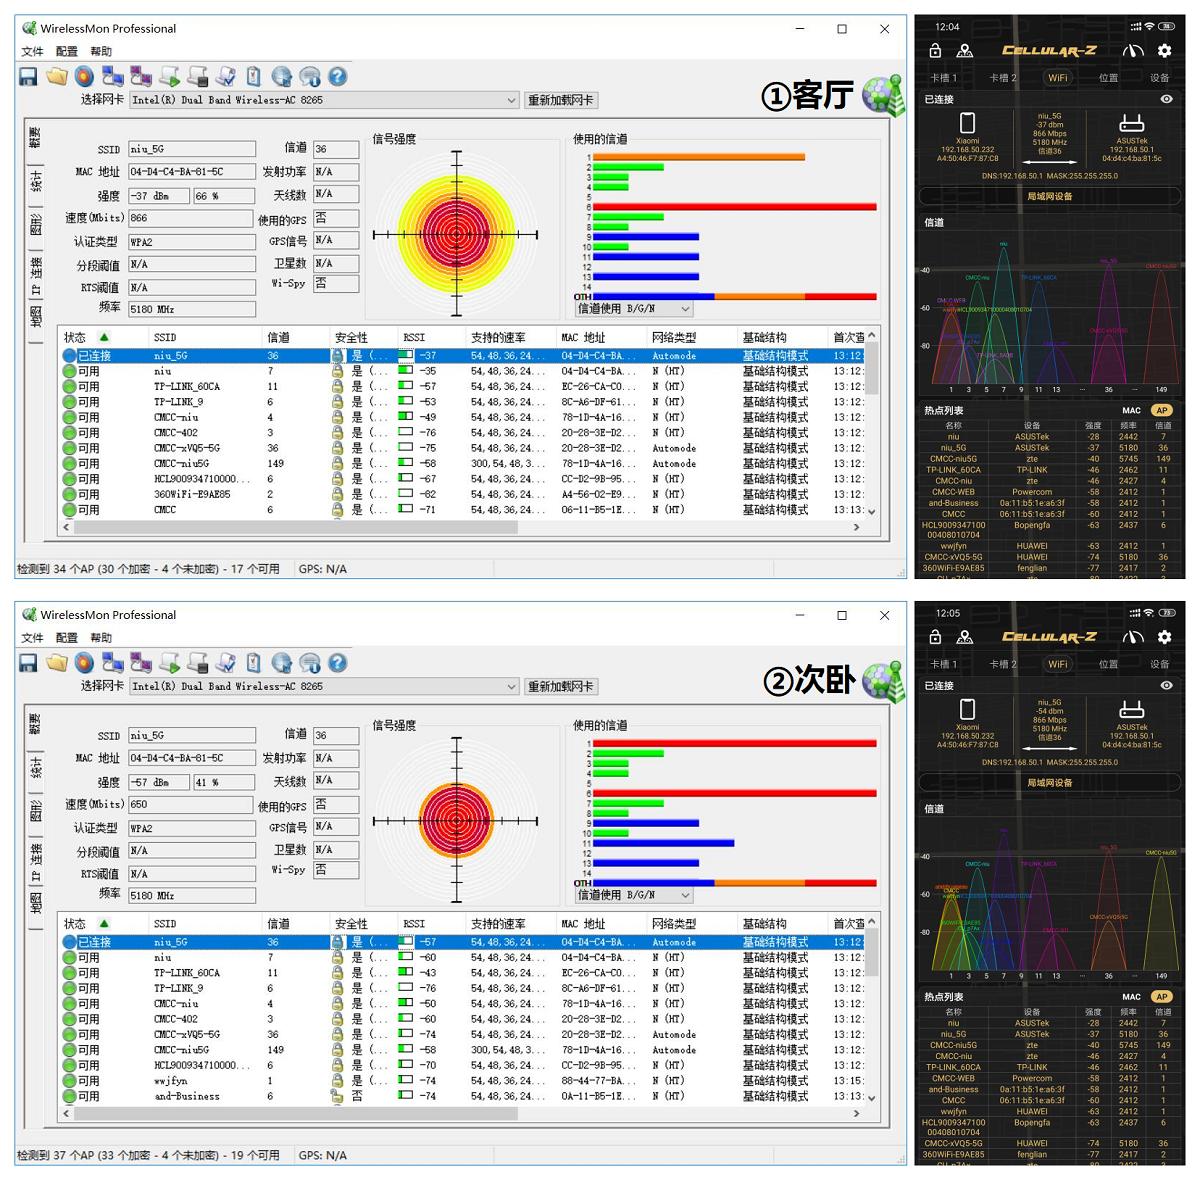Select the CMCC-niu5G row in upper WirelessMon list
This screenshot has height=1180, width=1200.
461,463
